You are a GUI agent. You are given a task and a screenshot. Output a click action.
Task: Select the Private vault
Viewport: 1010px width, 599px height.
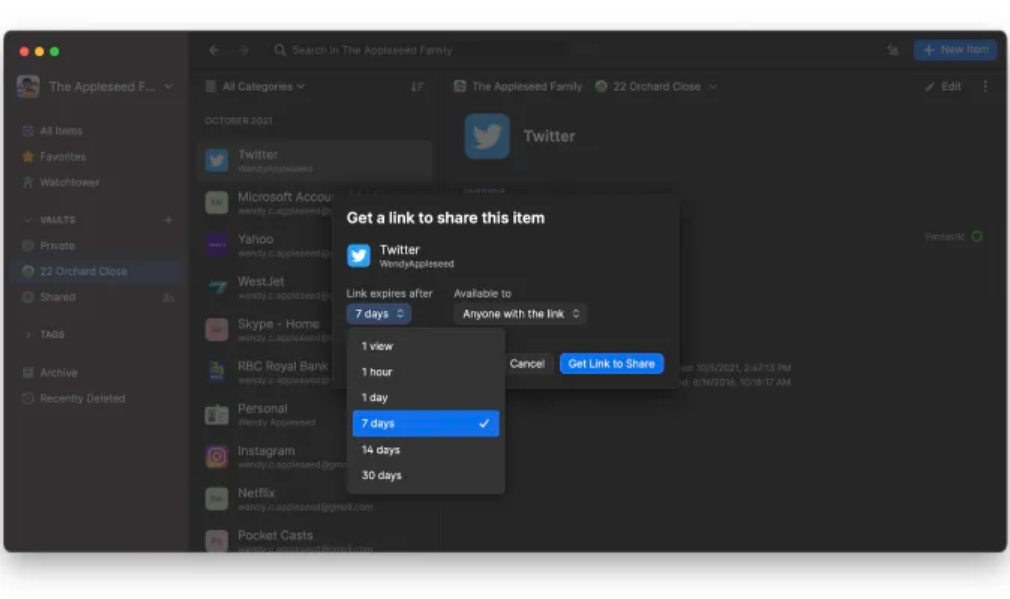coord(97,245)
